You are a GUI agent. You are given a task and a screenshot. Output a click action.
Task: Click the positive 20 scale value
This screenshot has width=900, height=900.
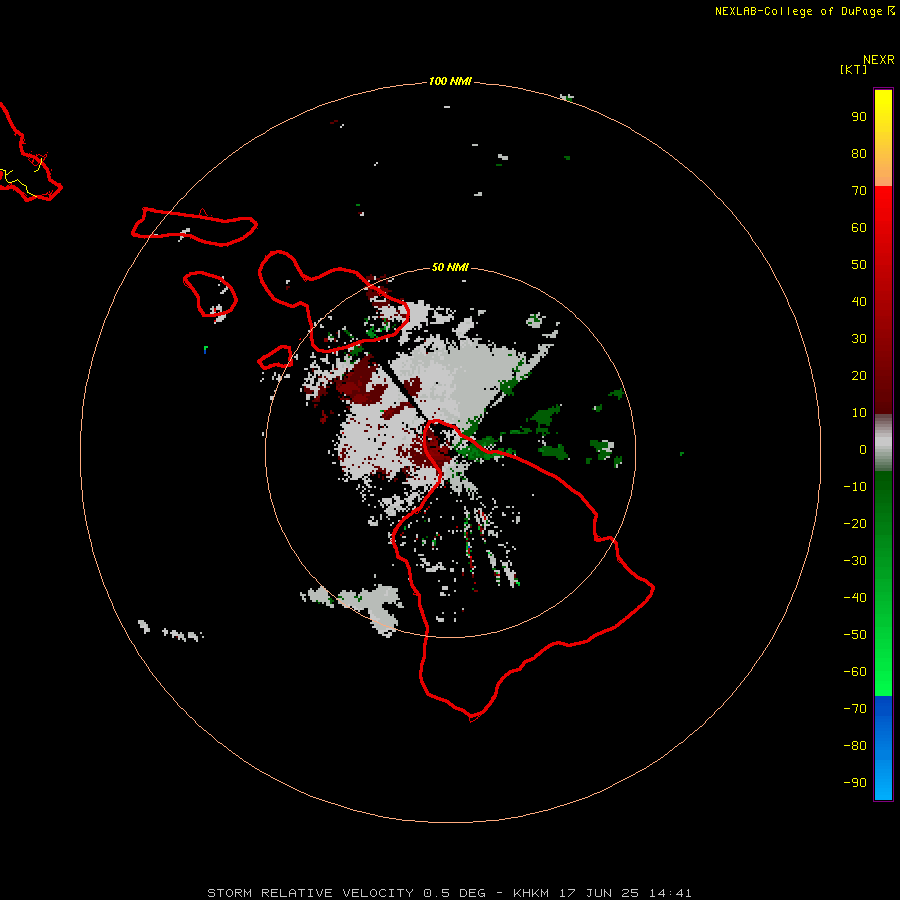coord(859,375)
